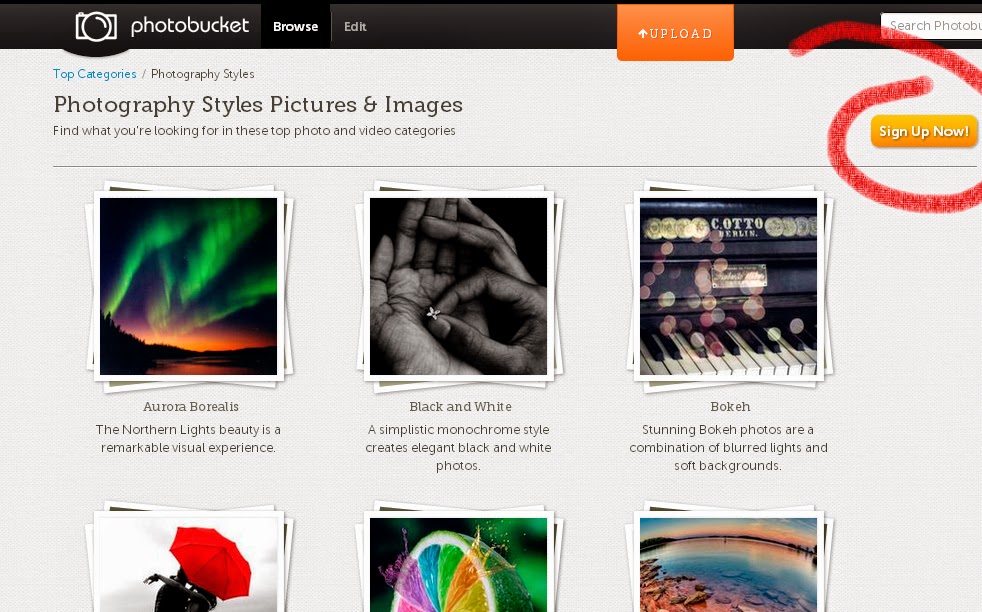Image resolution: width=982 pixels, height=612 pixels.
Task: Click the Photography Styles Pictures & Images heading
Action: tap(258, 105)
